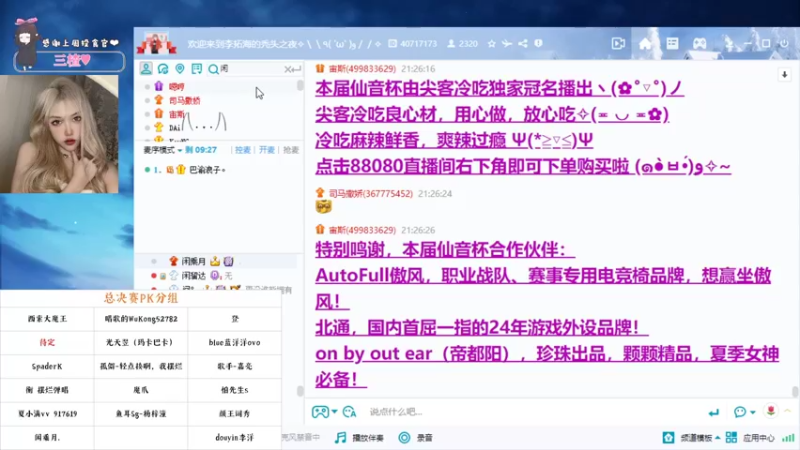Open the channel bulletin board icon

[x=196, y=68]
